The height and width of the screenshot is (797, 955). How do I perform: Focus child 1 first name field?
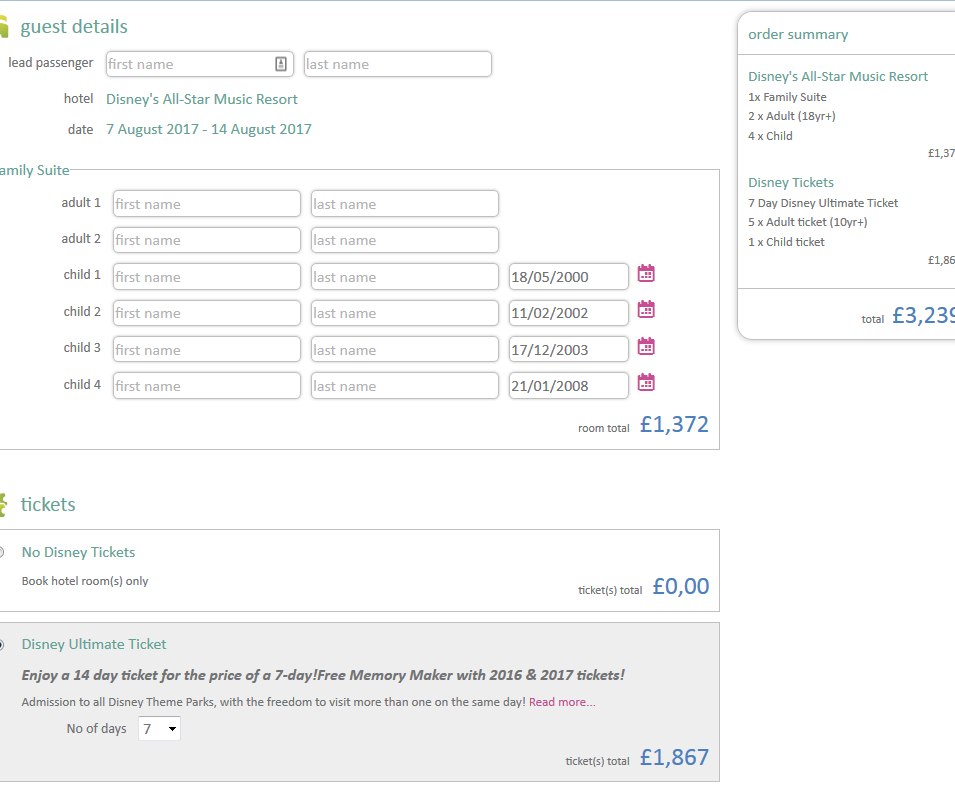(x=206, y=277)
